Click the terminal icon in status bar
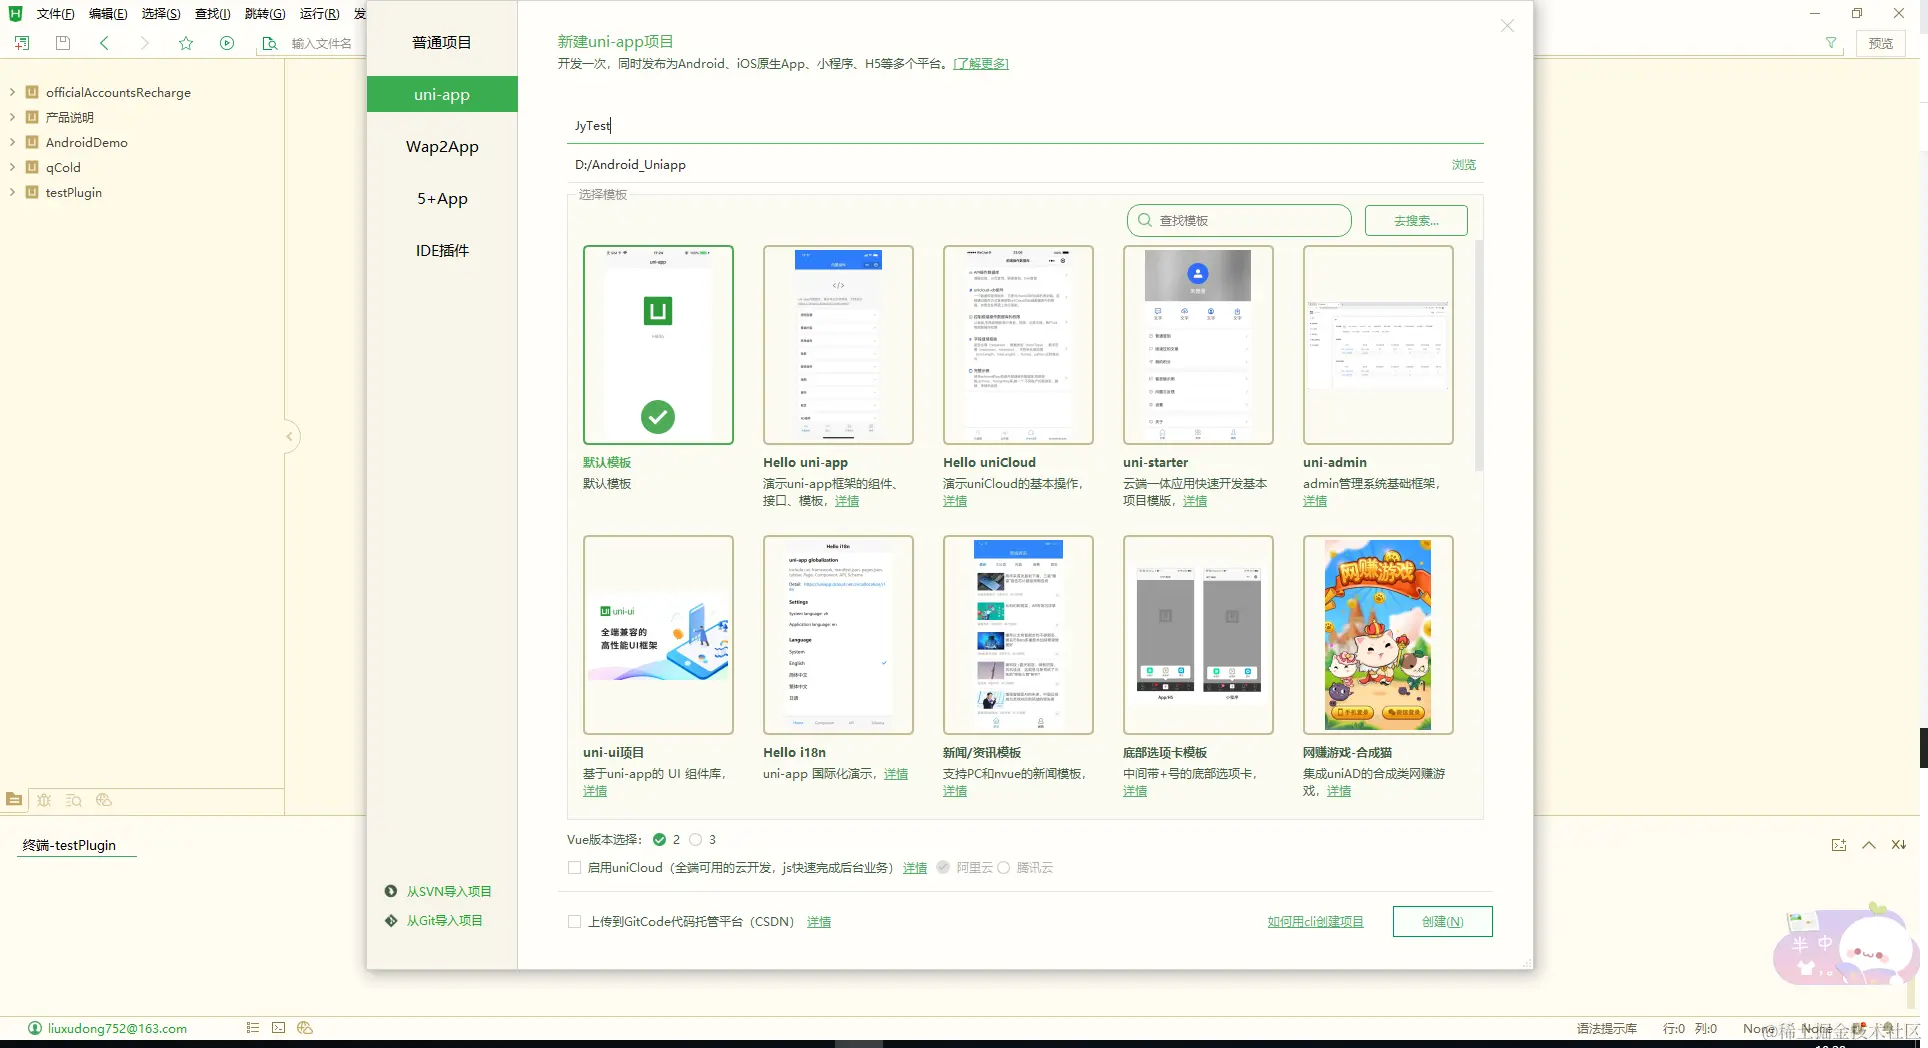This screenshot has height=1048, width=1928. click(x=279, y=1027)
